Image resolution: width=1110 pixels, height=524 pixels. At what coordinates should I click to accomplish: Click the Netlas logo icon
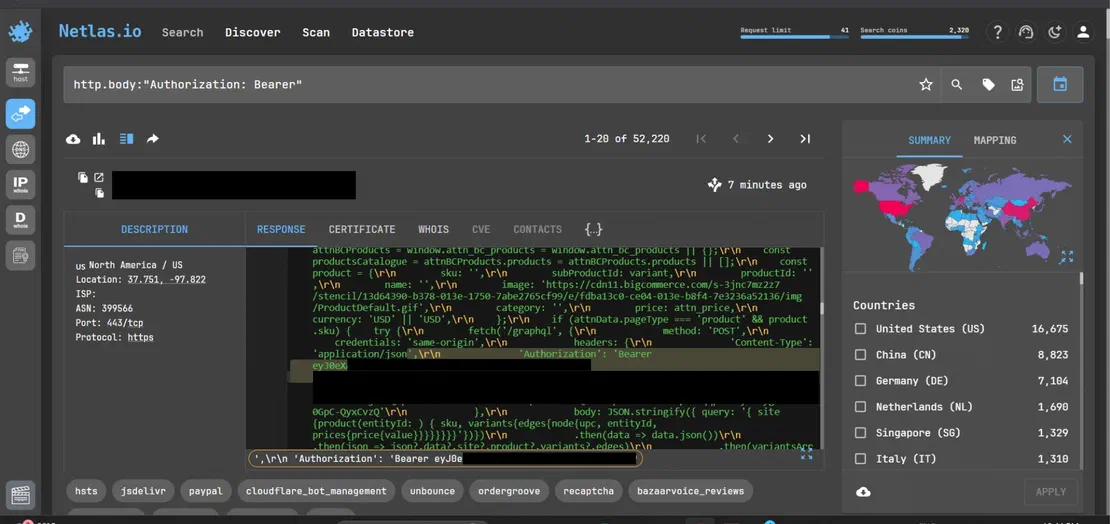coord(21,32)
